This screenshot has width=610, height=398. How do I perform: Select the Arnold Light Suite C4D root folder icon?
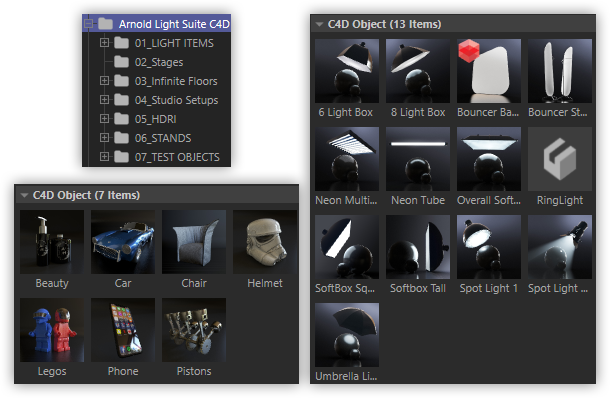click(105, 24)
